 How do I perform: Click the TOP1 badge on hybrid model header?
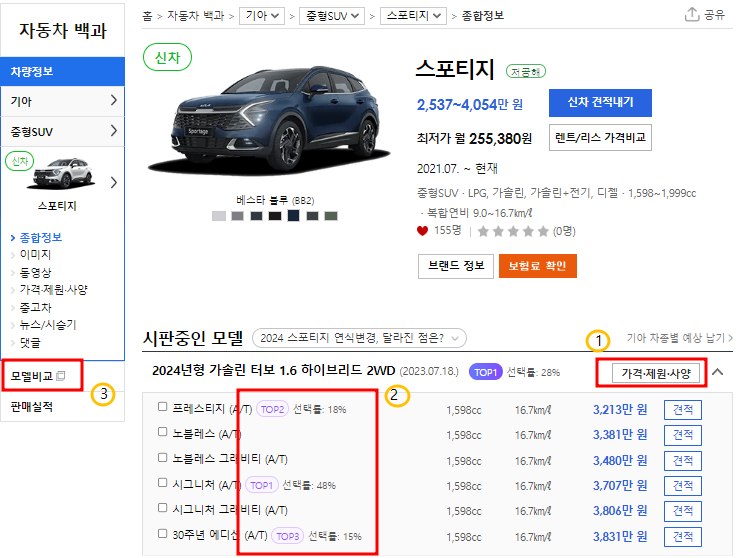(486, 372)
